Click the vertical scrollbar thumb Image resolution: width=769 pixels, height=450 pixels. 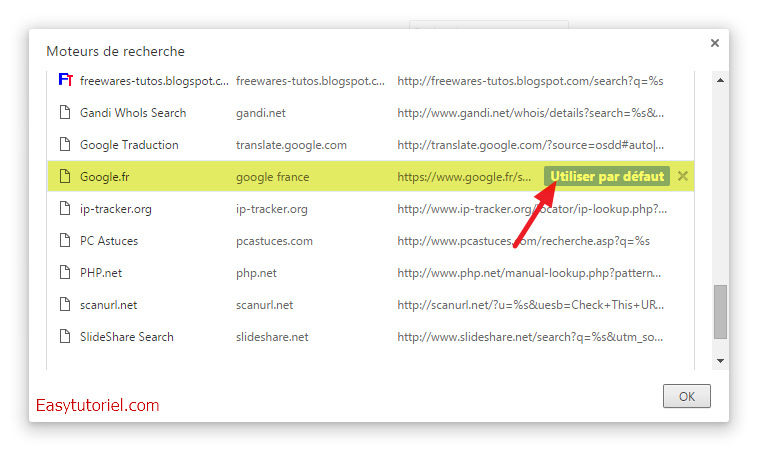click(x=720, y=312)
